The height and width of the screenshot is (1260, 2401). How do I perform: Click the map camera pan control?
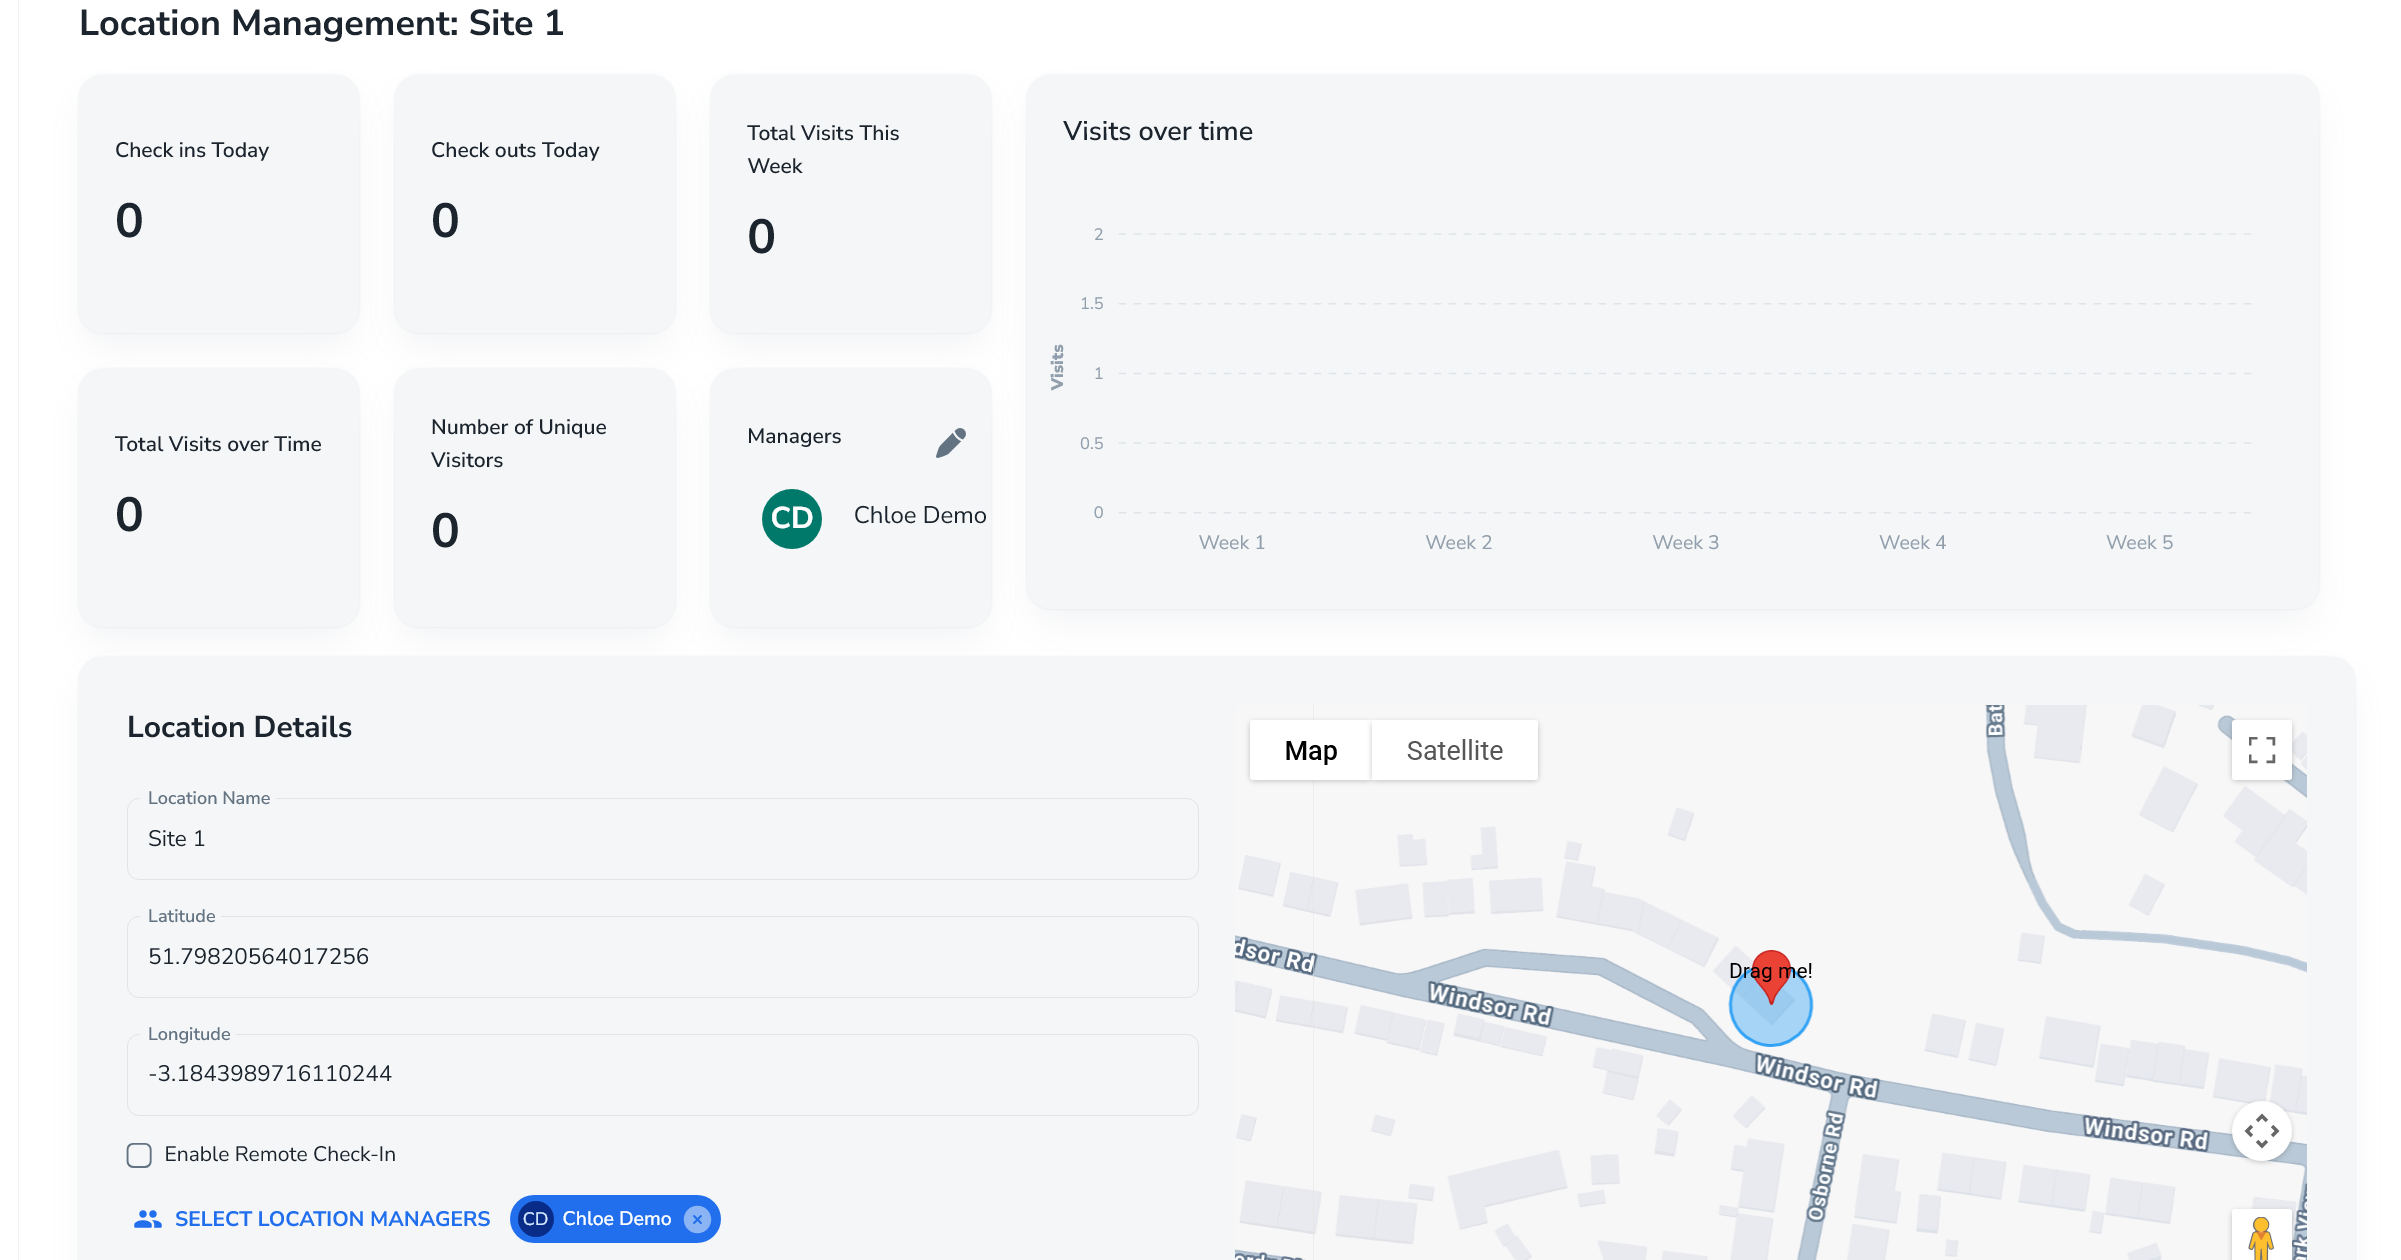pyautogui.click(x=2261, y=1131)
